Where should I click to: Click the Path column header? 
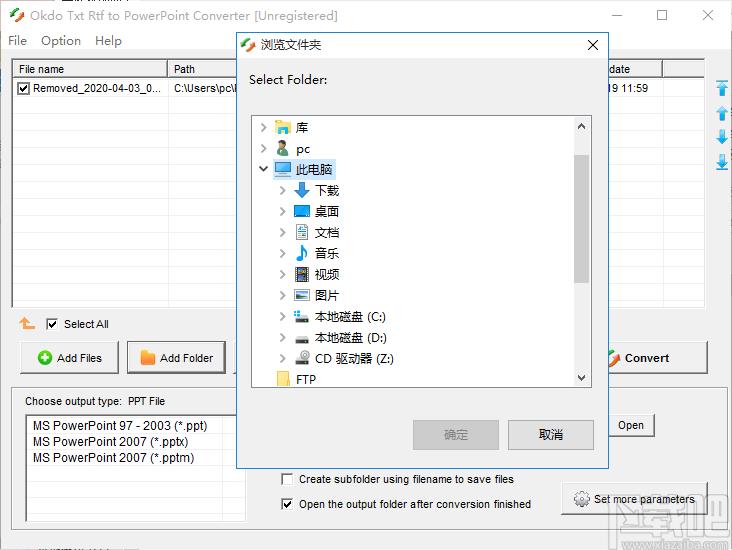[x=202, y=69]
